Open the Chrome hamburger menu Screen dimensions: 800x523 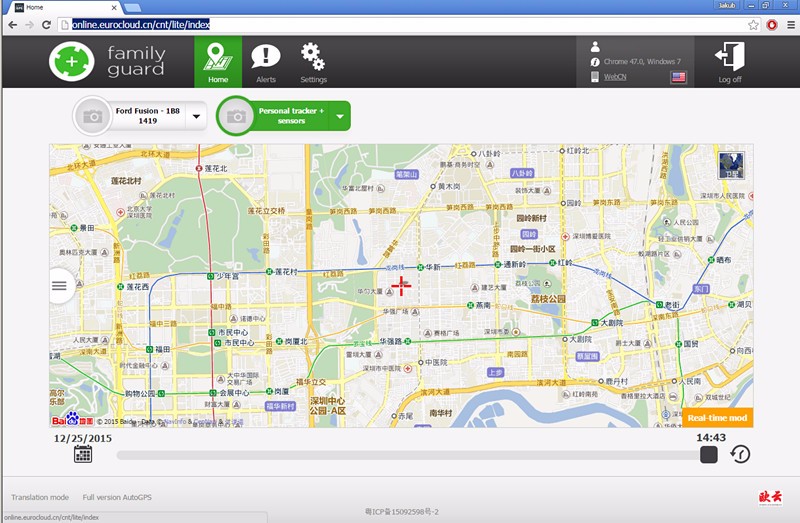point(790,25)
